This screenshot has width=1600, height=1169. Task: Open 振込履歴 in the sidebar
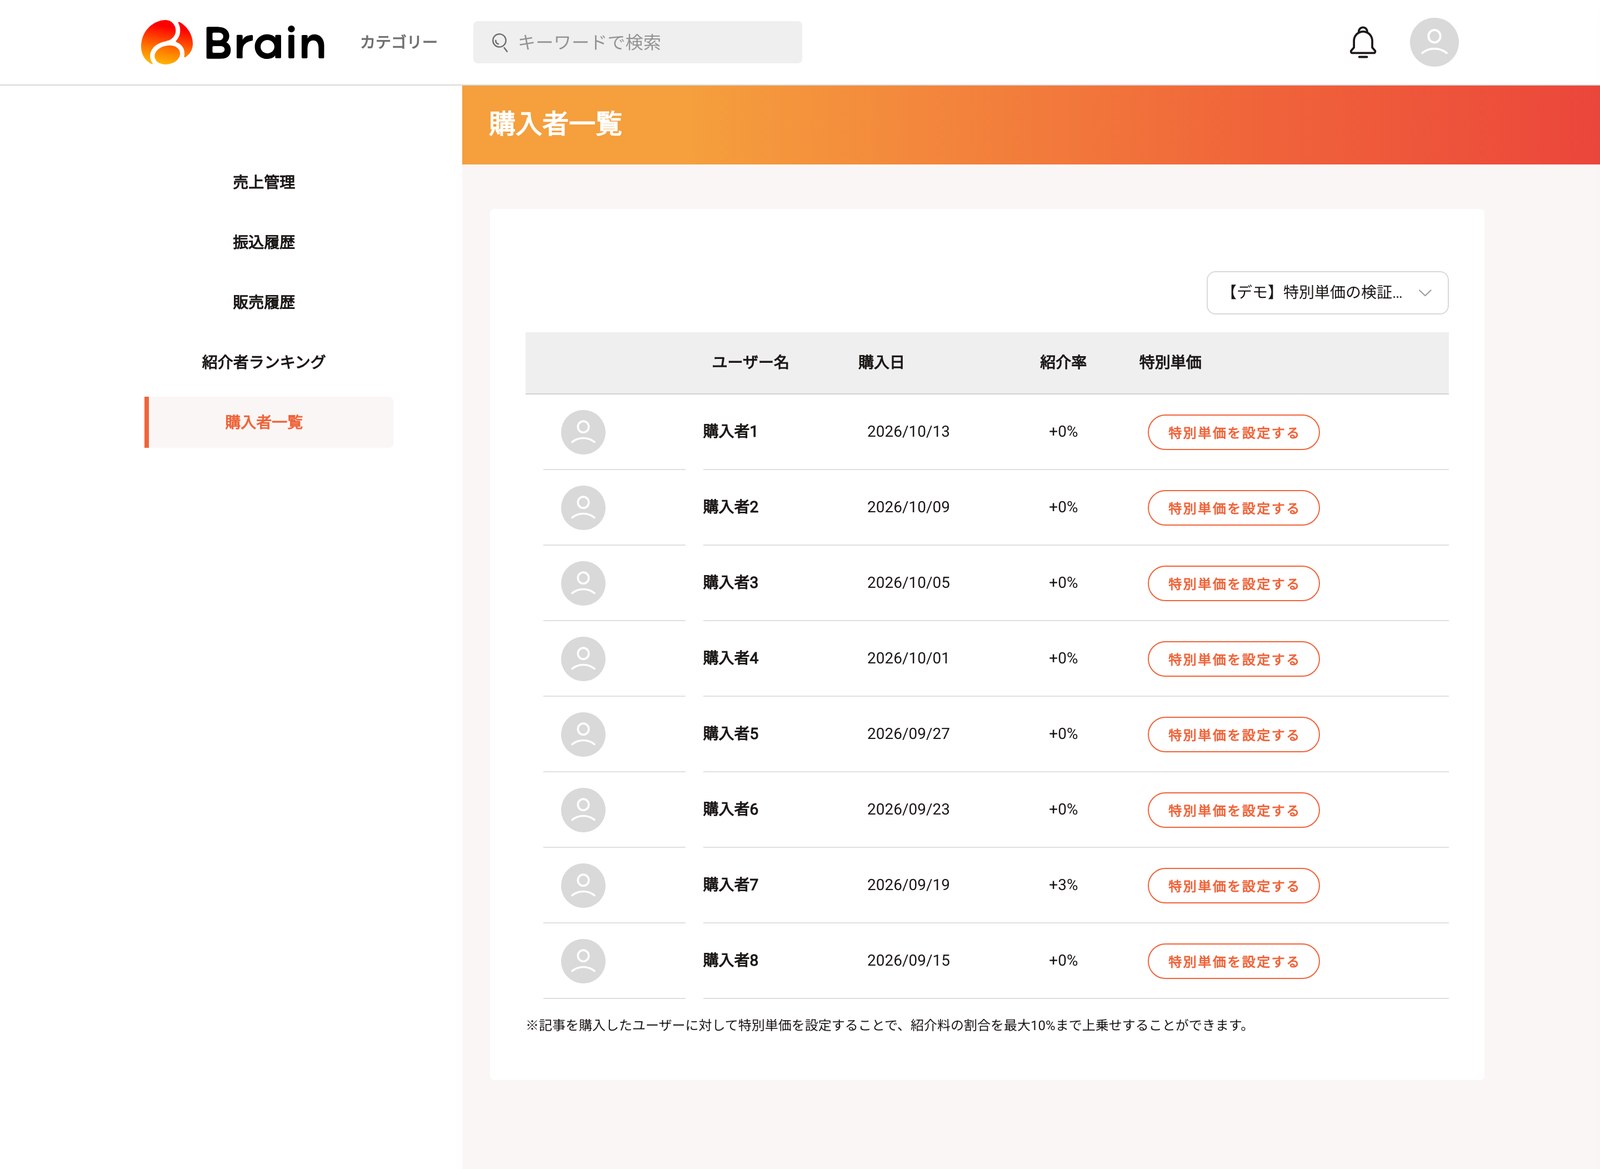[x=264, y=242]
